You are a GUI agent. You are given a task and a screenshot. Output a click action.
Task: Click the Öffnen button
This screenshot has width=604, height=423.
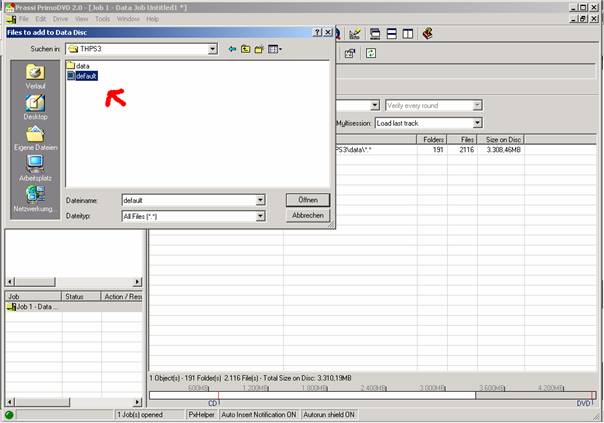(x=307, y=200)
